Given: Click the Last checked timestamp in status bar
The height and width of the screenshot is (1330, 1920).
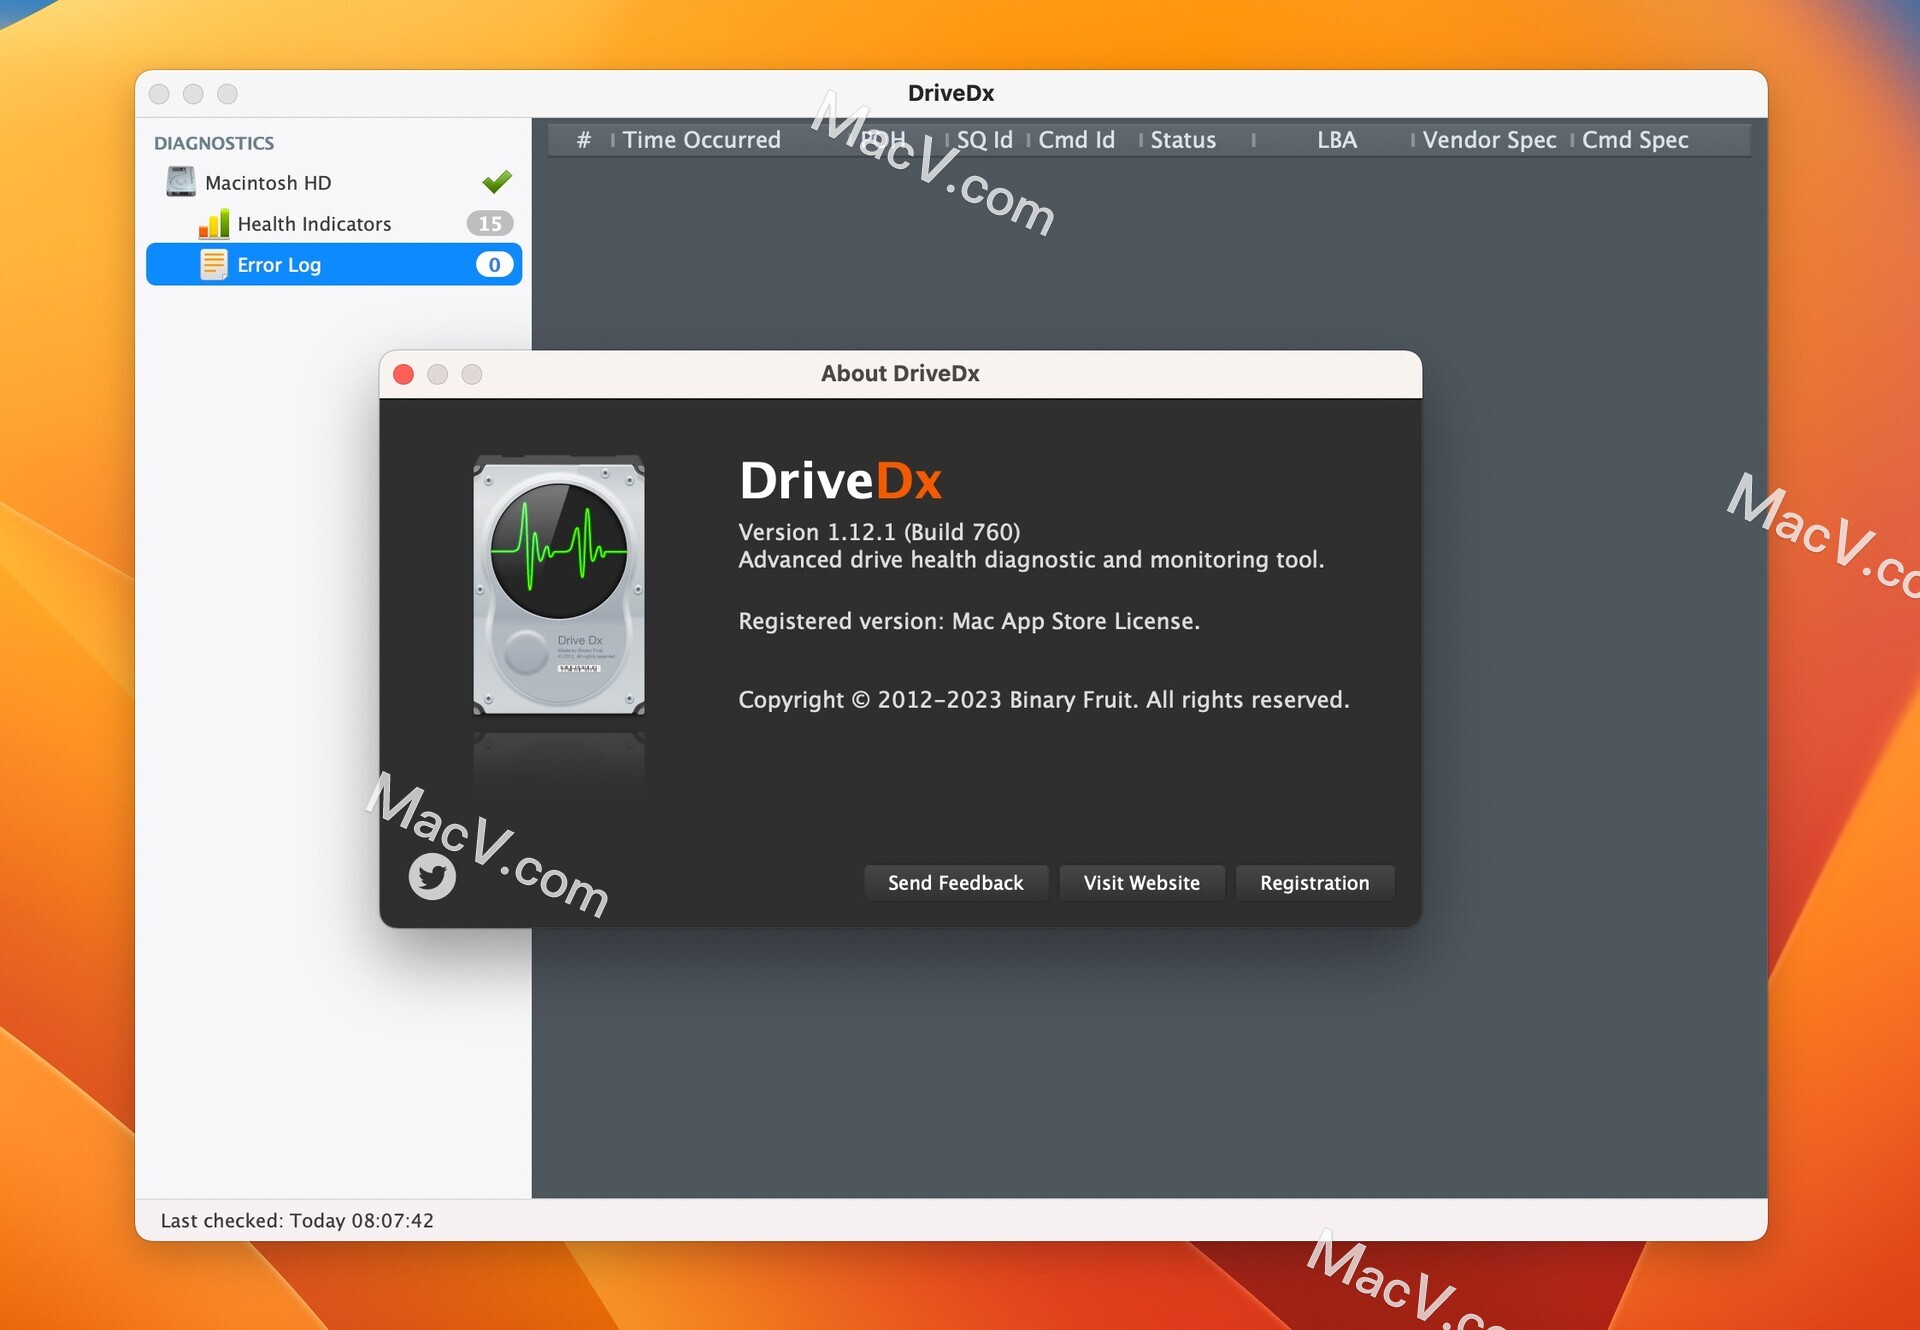Looking at the screenshot, I should [297, 1220].
